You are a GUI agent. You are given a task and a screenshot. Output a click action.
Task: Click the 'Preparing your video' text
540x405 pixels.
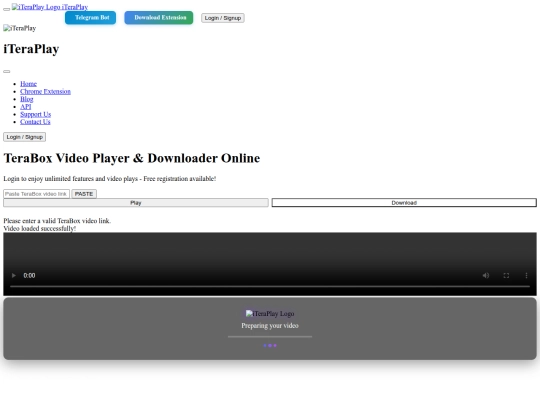[x=270, y=325]
